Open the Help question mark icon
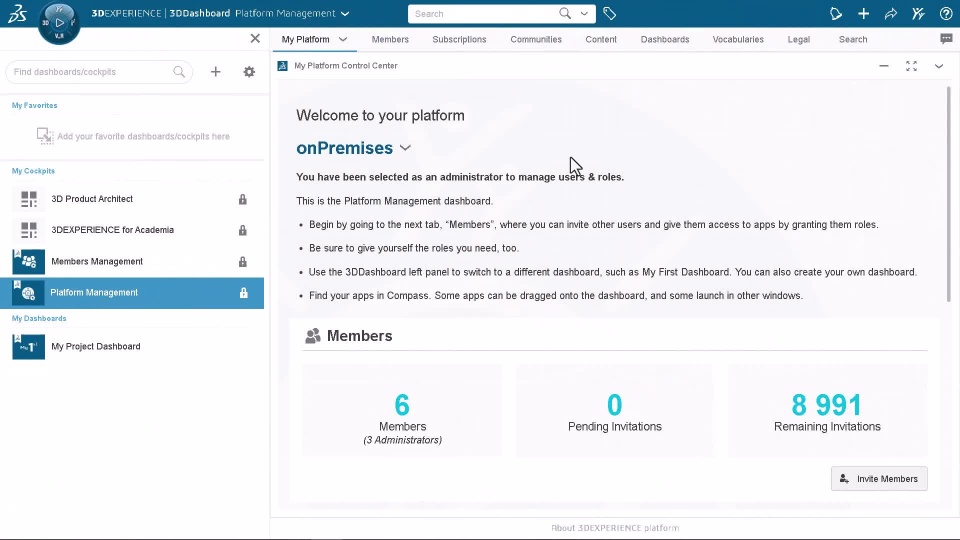This screenshot has width=960, height=540. pyautogui.click(x=946, y=13)
